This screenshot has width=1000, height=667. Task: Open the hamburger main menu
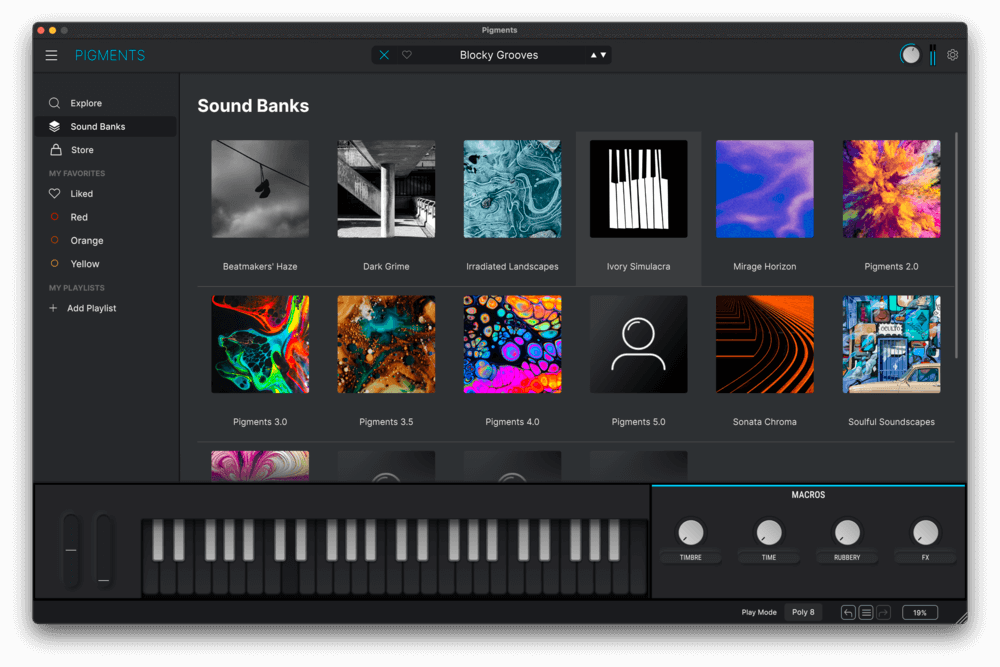(51, 56)
